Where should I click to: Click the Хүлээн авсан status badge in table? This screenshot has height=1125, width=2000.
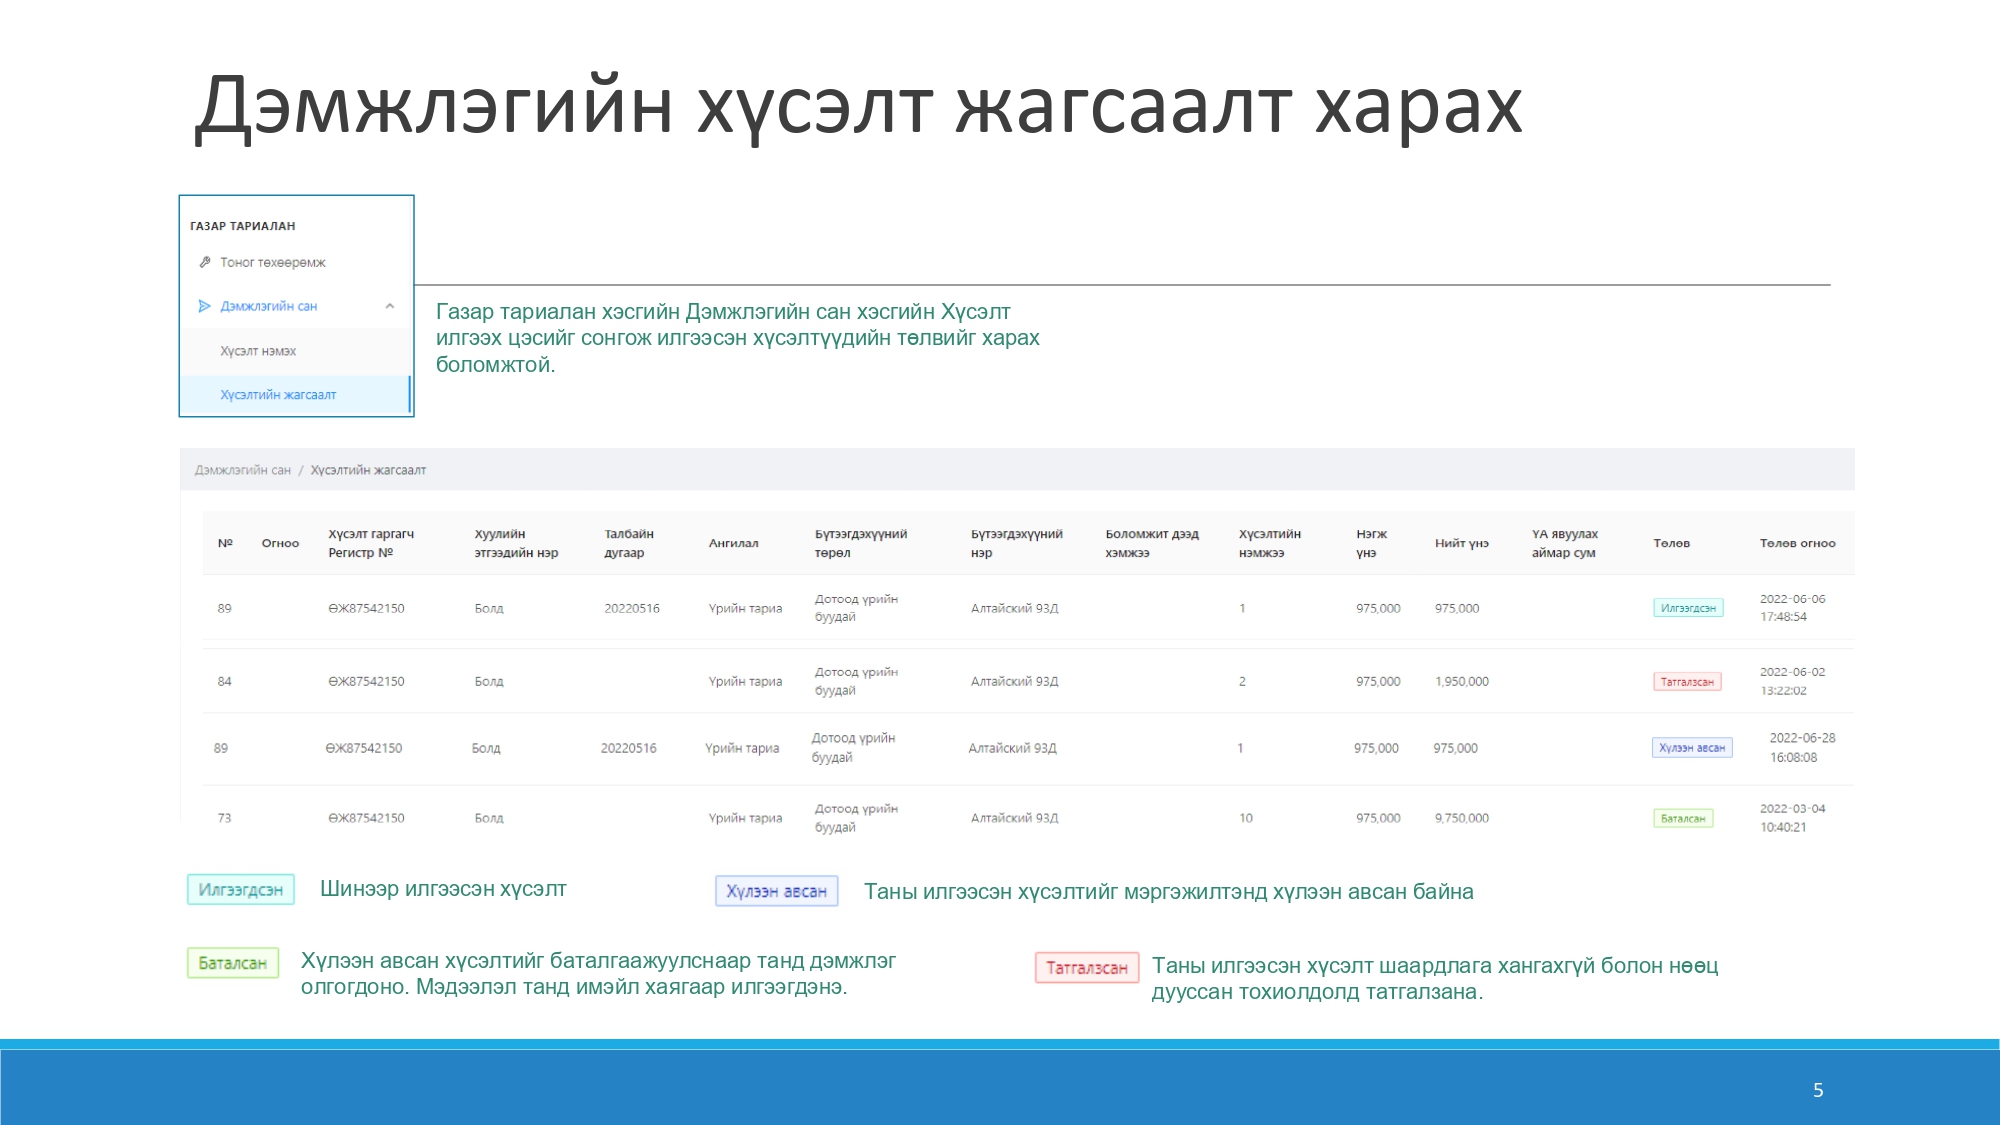click(x=1691, y=748)
